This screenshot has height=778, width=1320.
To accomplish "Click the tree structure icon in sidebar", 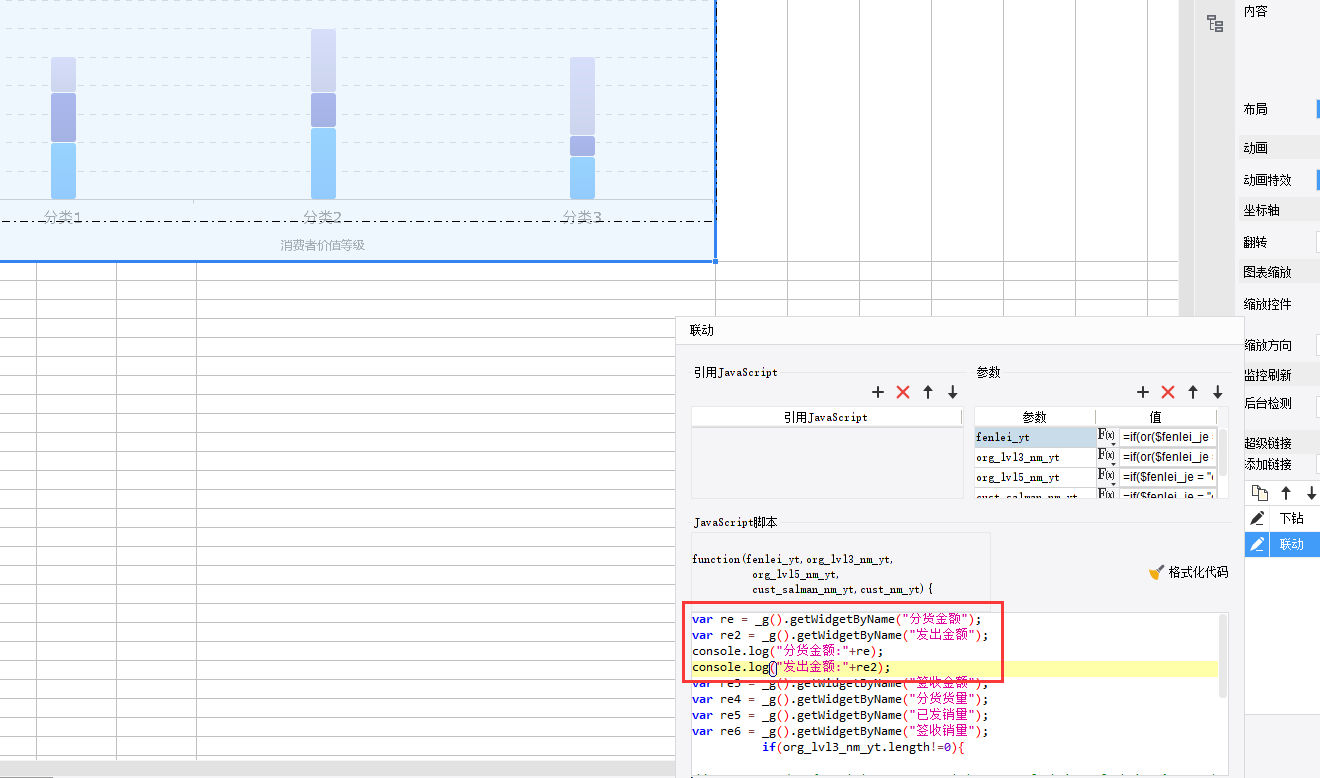I will pos(1215,25).
